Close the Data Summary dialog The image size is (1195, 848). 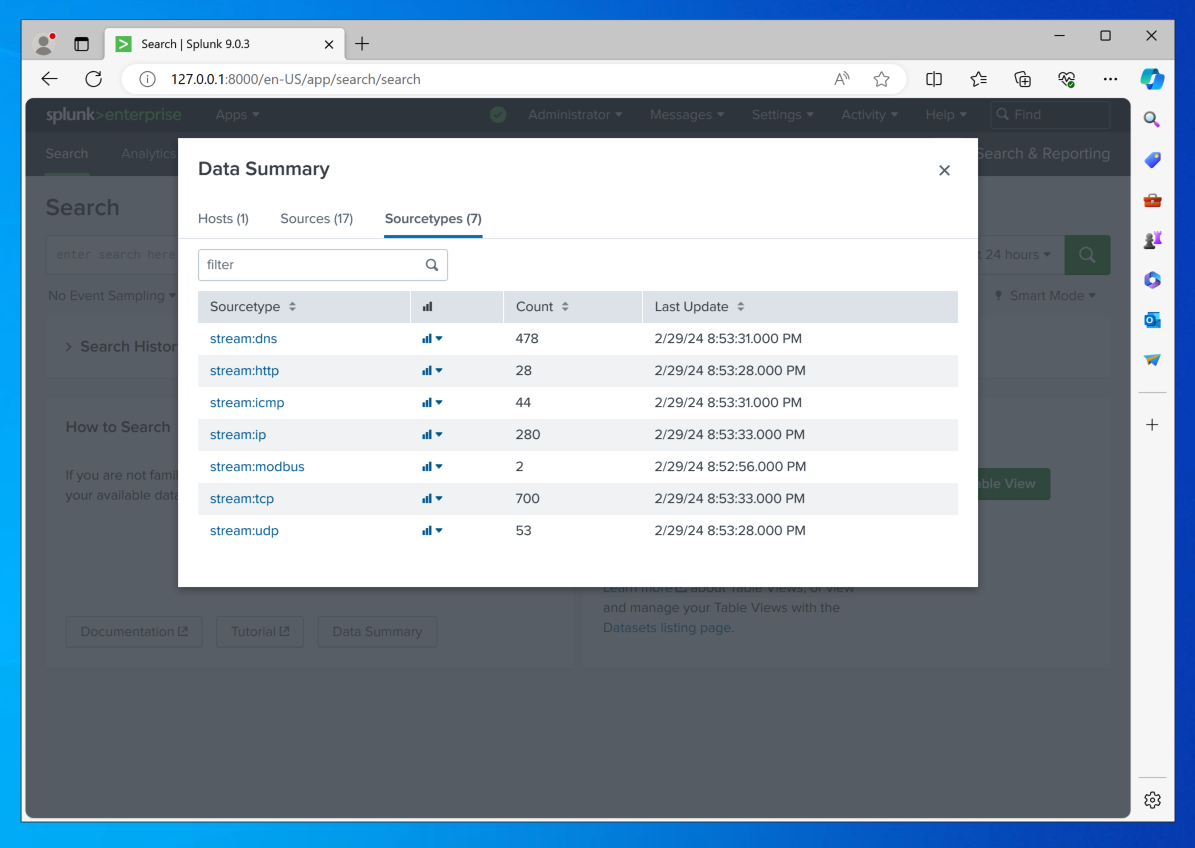click(x=944, y=171)
